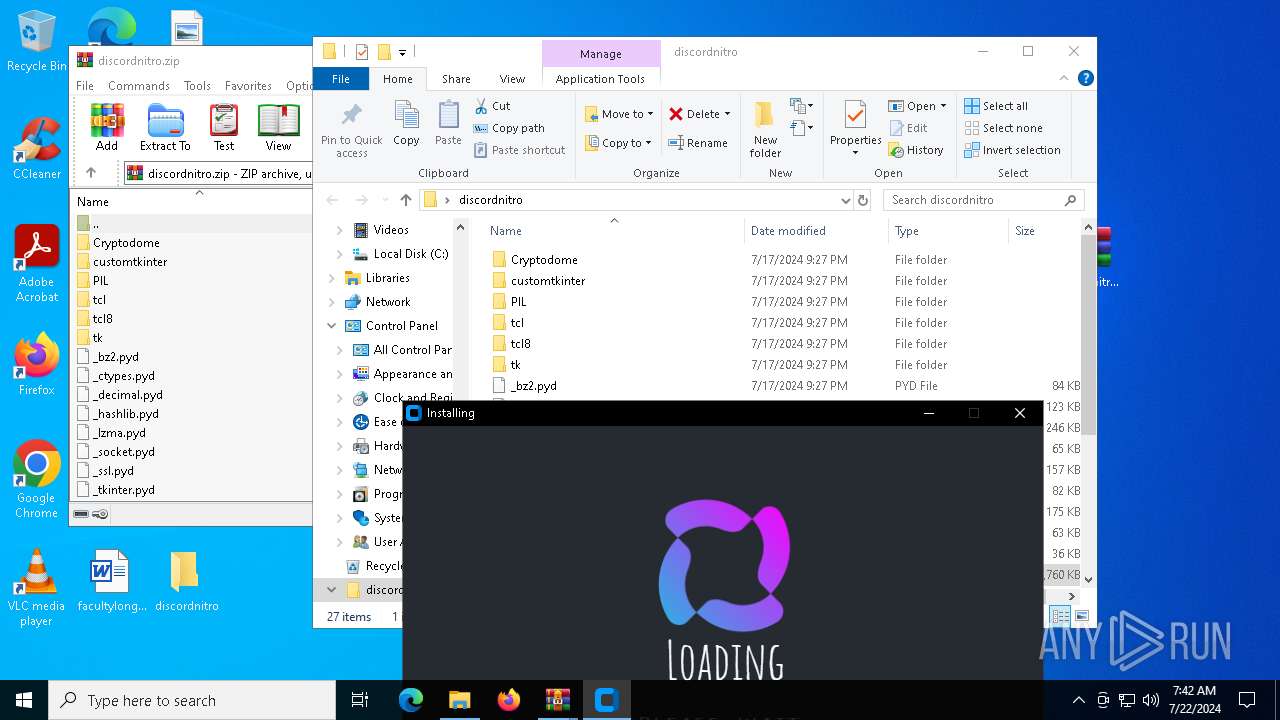Open Task View on the taskbar
The height and width of the screenshot is (720, 1280).
pyautogui.click(x=360, y=700)
